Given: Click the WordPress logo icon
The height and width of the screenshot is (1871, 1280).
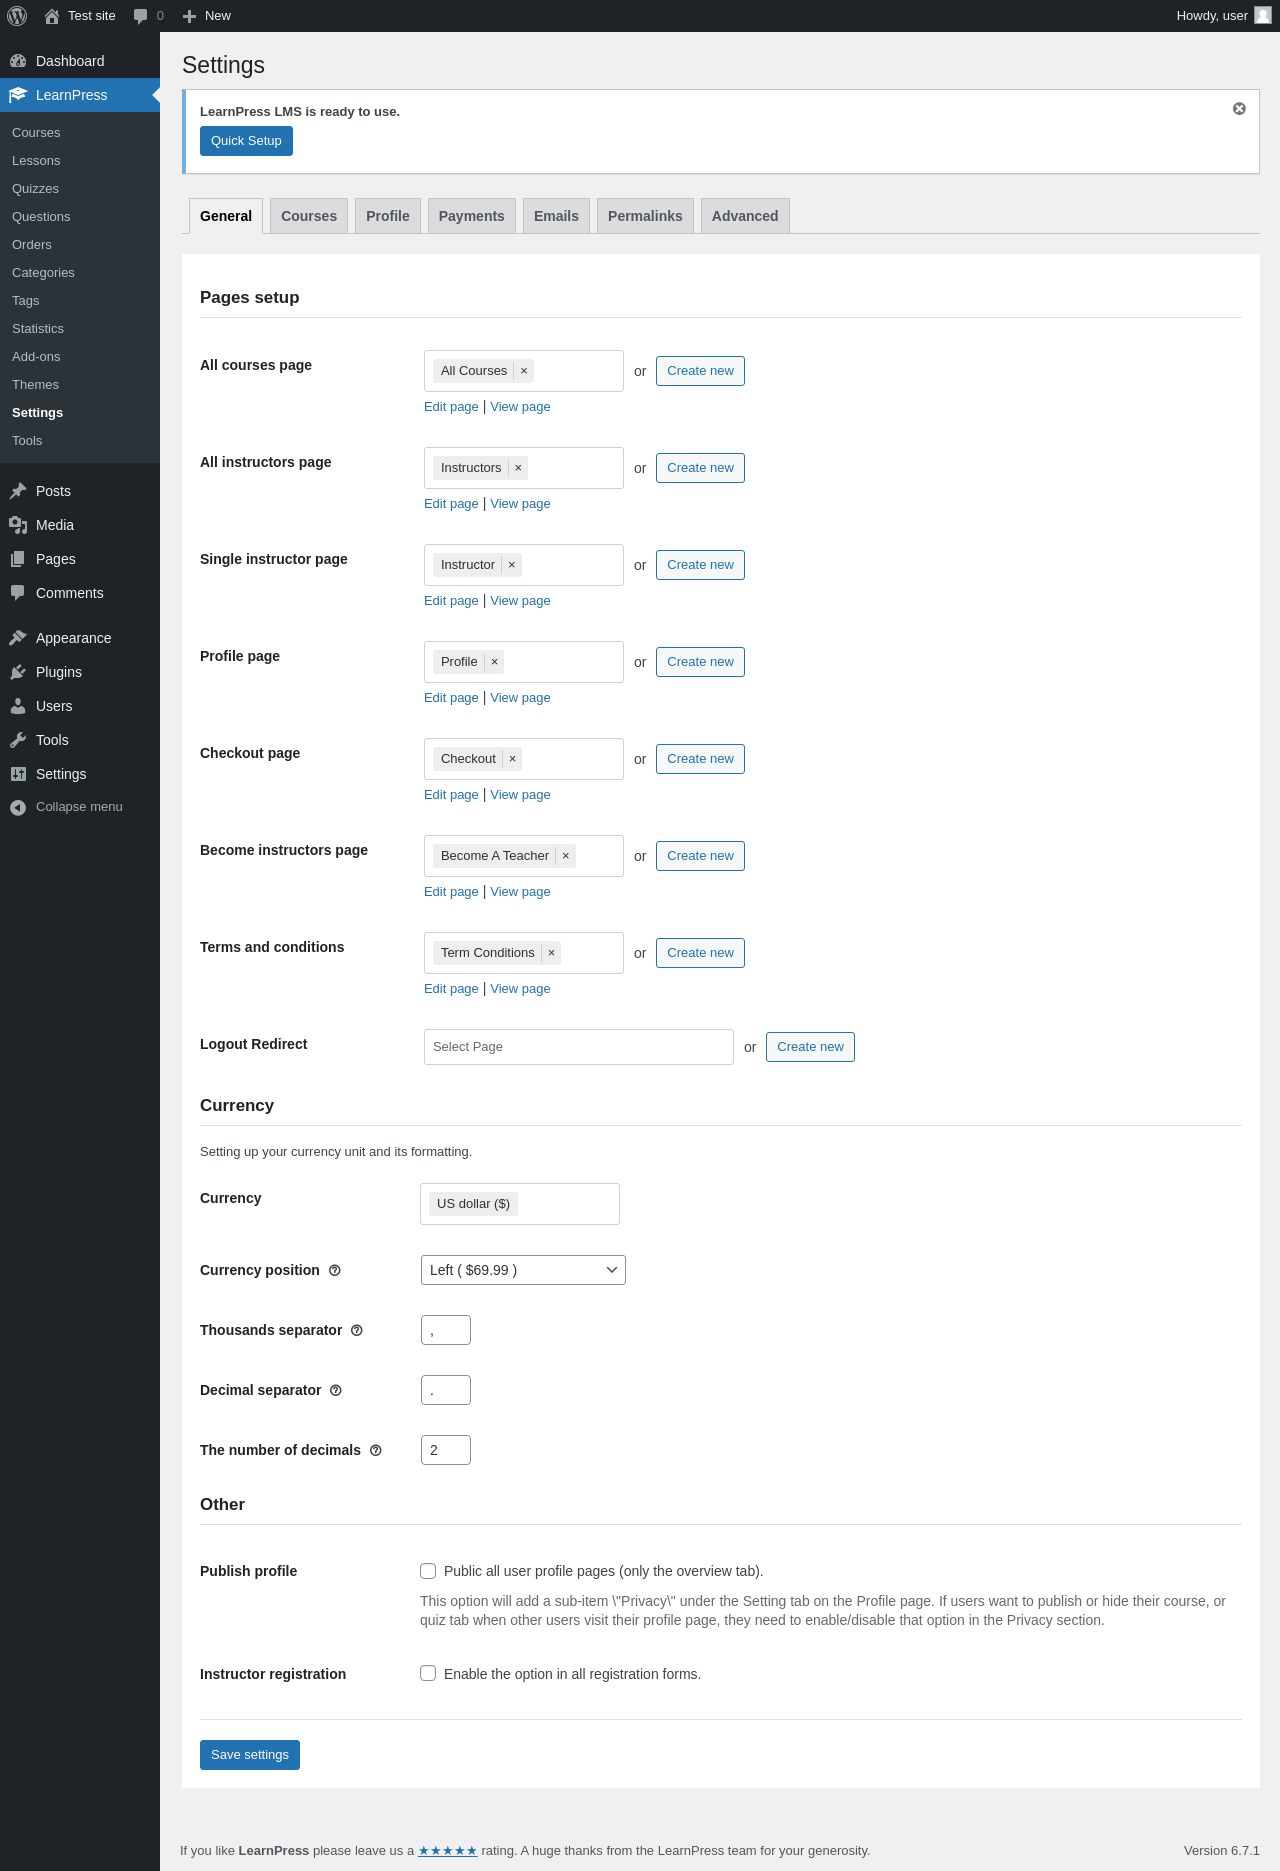Looking at the screenshot, I should 17,16.
